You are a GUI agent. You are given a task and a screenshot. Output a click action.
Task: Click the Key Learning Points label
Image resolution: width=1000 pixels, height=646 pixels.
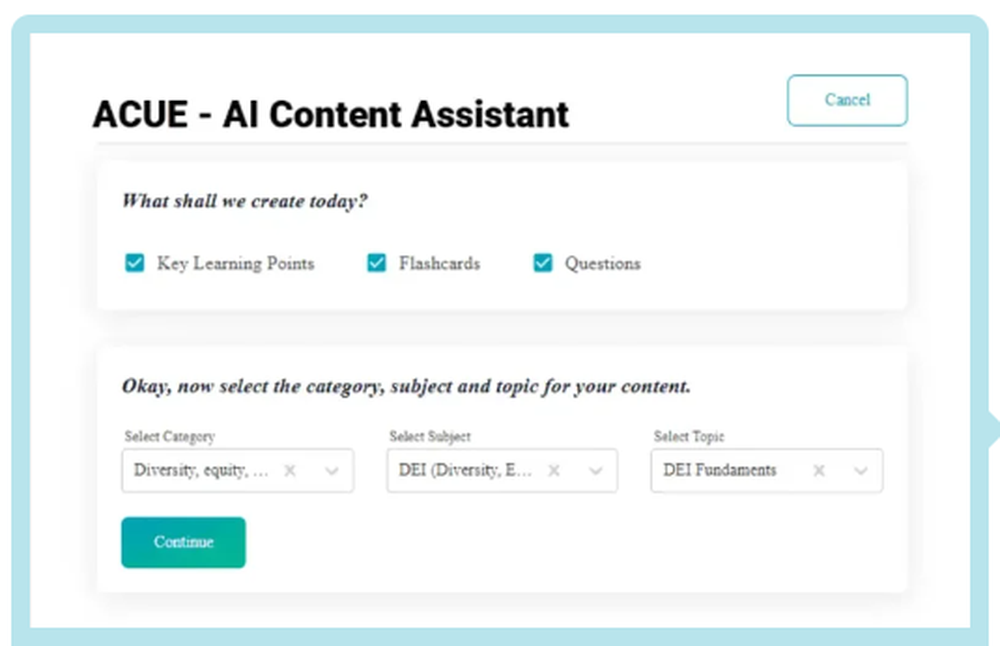pyautogui.click(x=236, y=263)
